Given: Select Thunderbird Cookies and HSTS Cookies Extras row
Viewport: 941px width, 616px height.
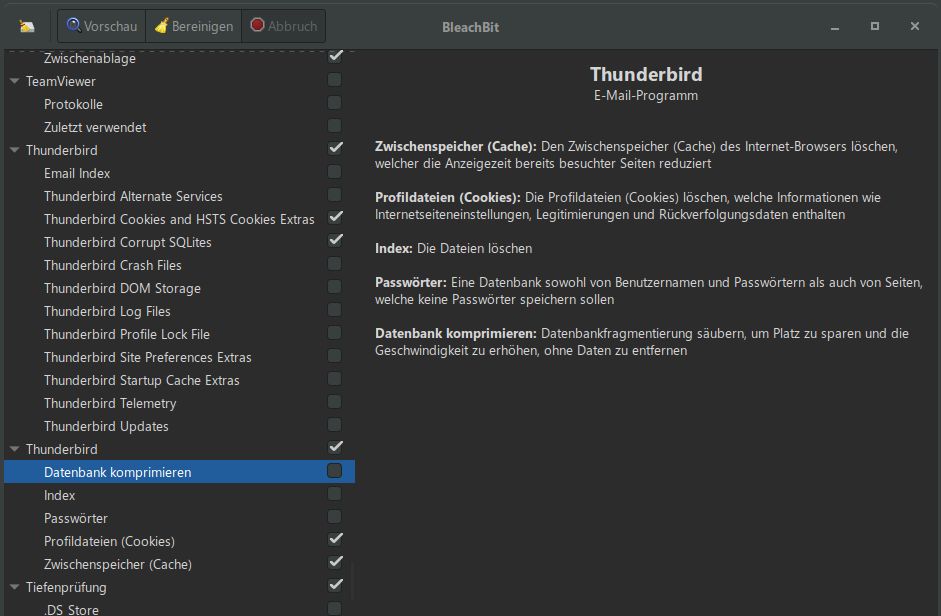Looking at the screenshot, I should point(179,219).
